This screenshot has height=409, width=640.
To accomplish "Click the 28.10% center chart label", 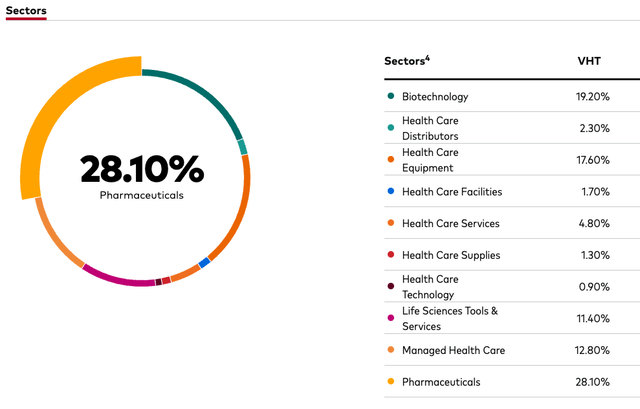I will [x=141, y=169].
